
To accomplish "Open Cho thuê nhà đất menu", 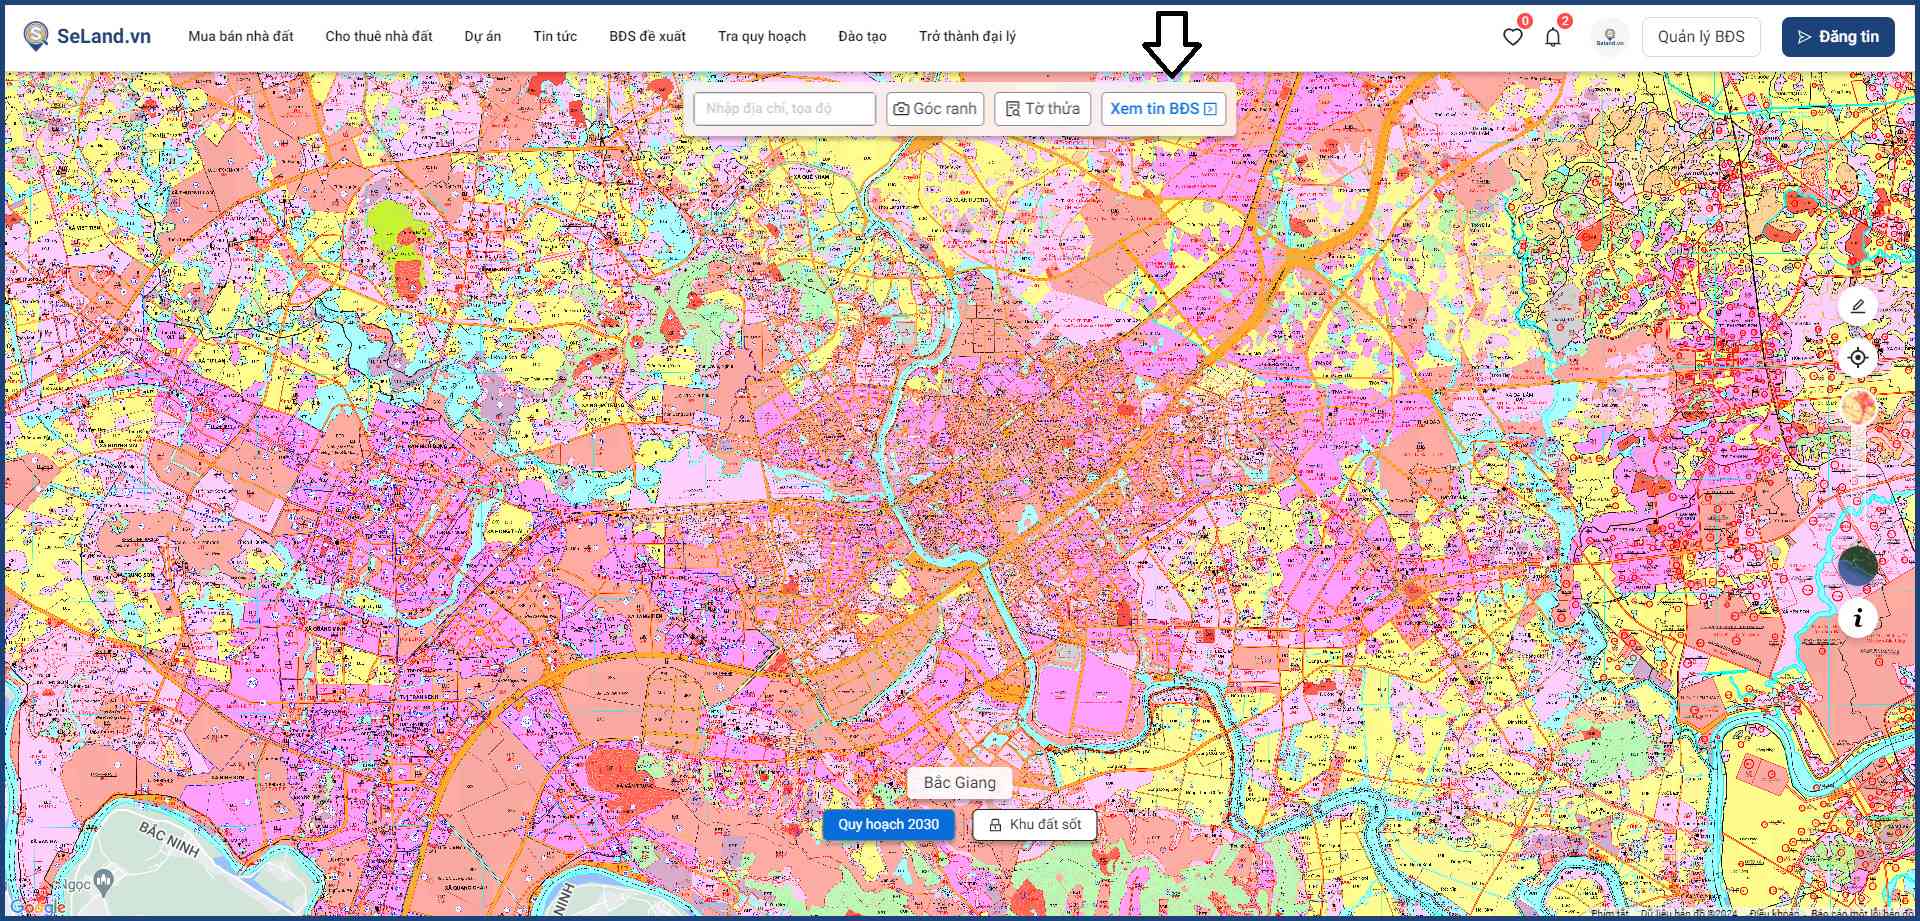I will (x=379, y=36).
